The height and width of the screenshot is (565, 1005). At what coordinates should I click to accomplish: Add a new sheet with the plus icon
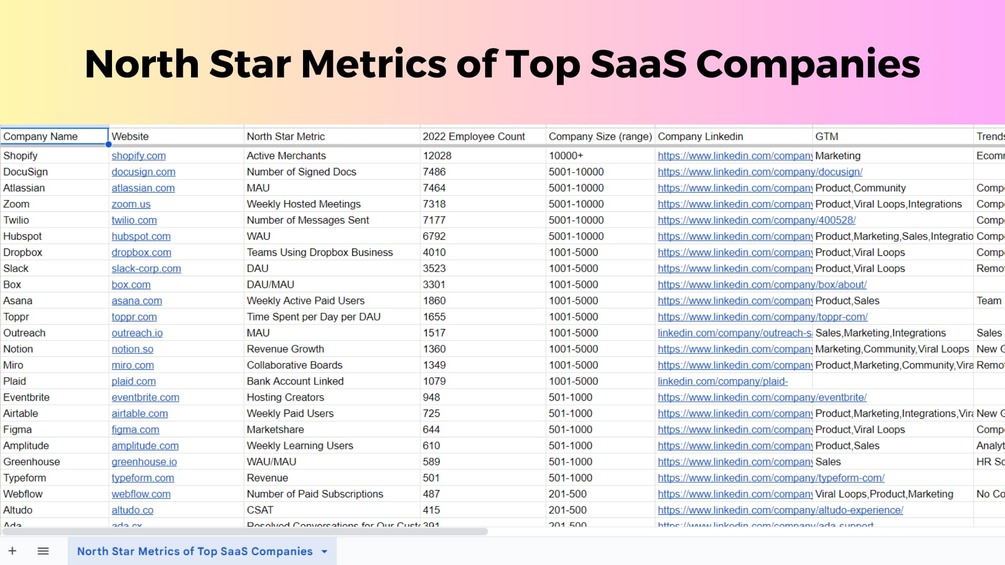(x=12, y=551)
